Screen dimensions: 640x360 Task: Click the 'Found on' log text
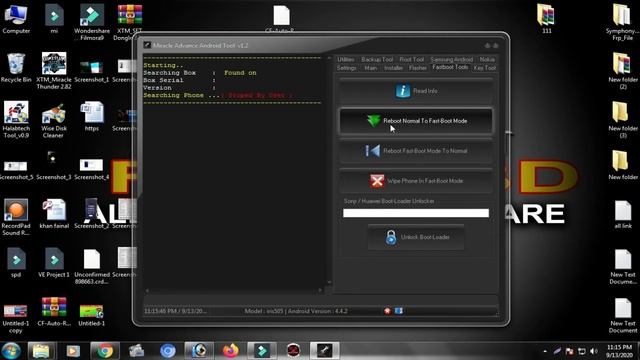[240, 73]
